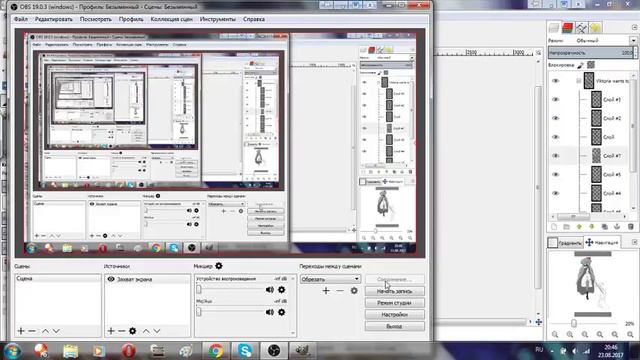Open the Справка menu
640x360 pixels.
(254, 19)
